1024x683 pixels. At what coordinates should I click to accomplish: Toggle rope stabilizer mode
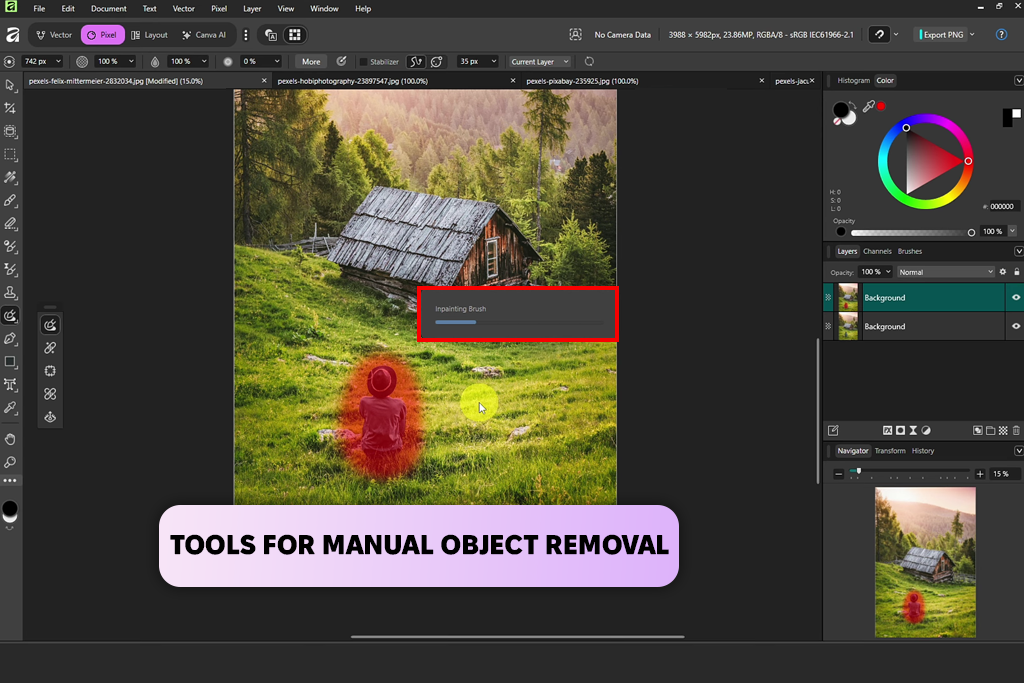click(x=415, y=61)
